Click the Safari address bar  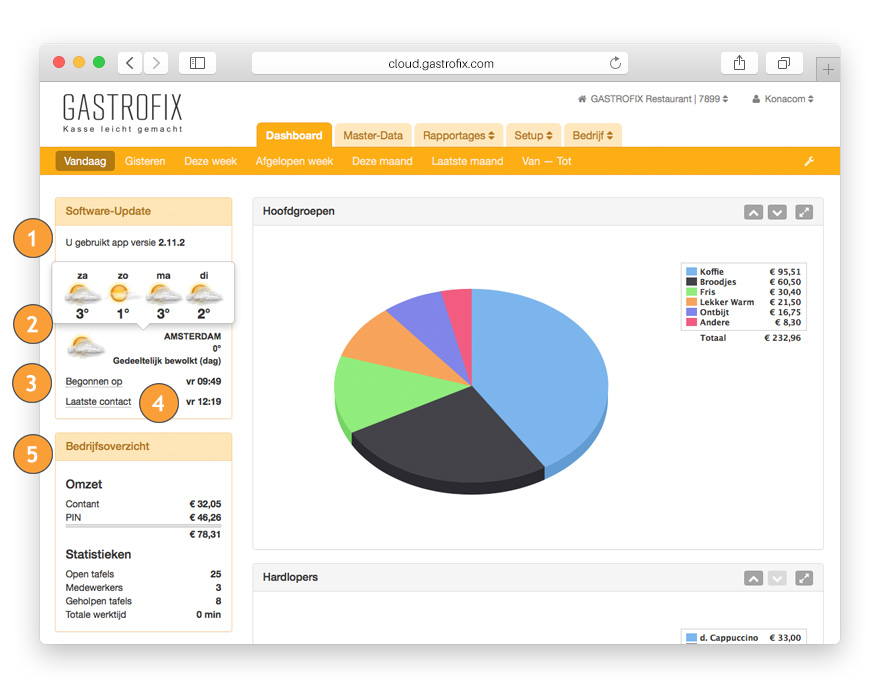coord(440,63)
